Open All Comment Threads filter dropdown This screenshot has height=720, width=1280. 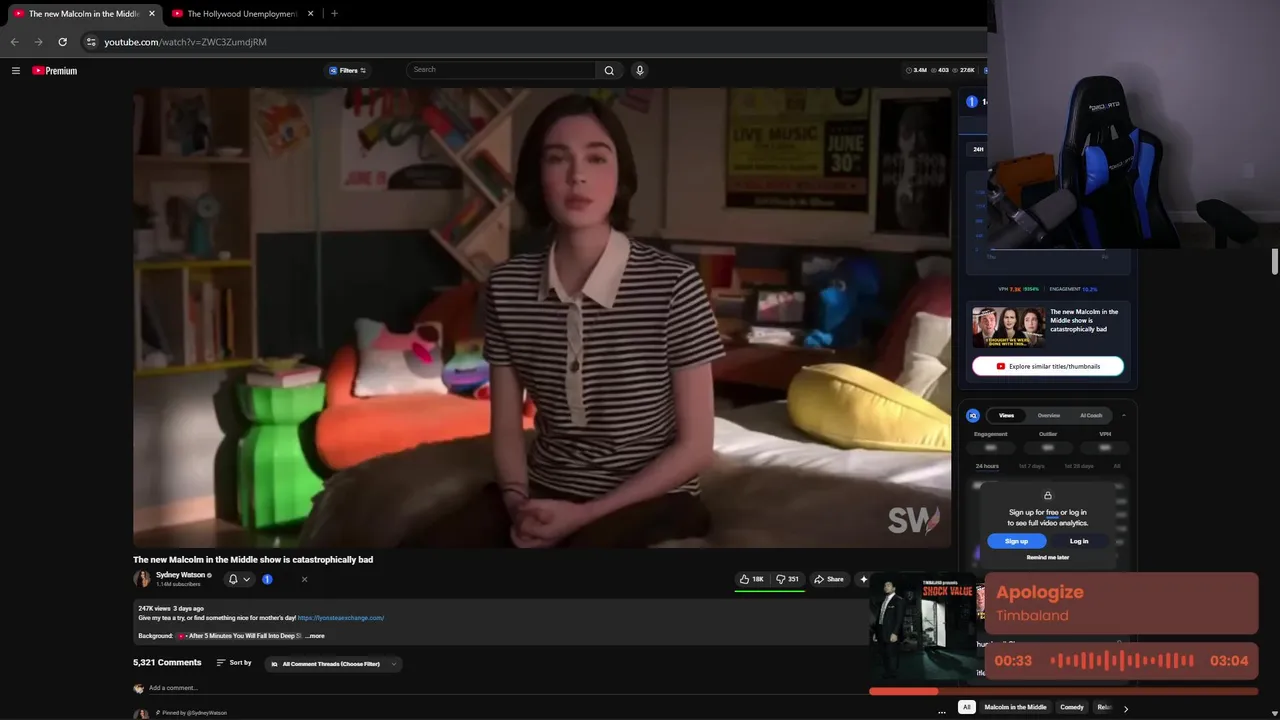[334, 664]
